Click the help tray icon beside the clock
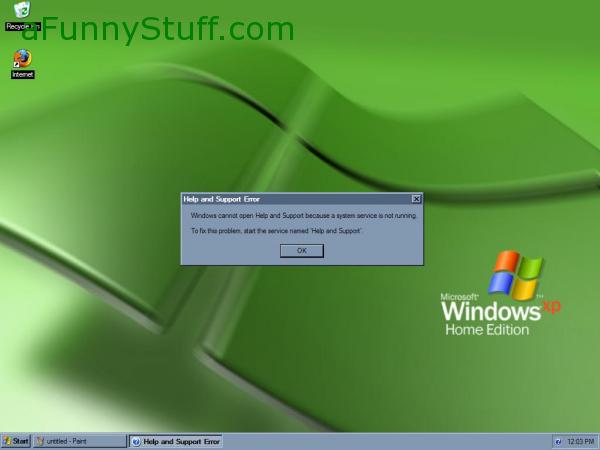This screenshot has width=600, height=450. [558, 442]
